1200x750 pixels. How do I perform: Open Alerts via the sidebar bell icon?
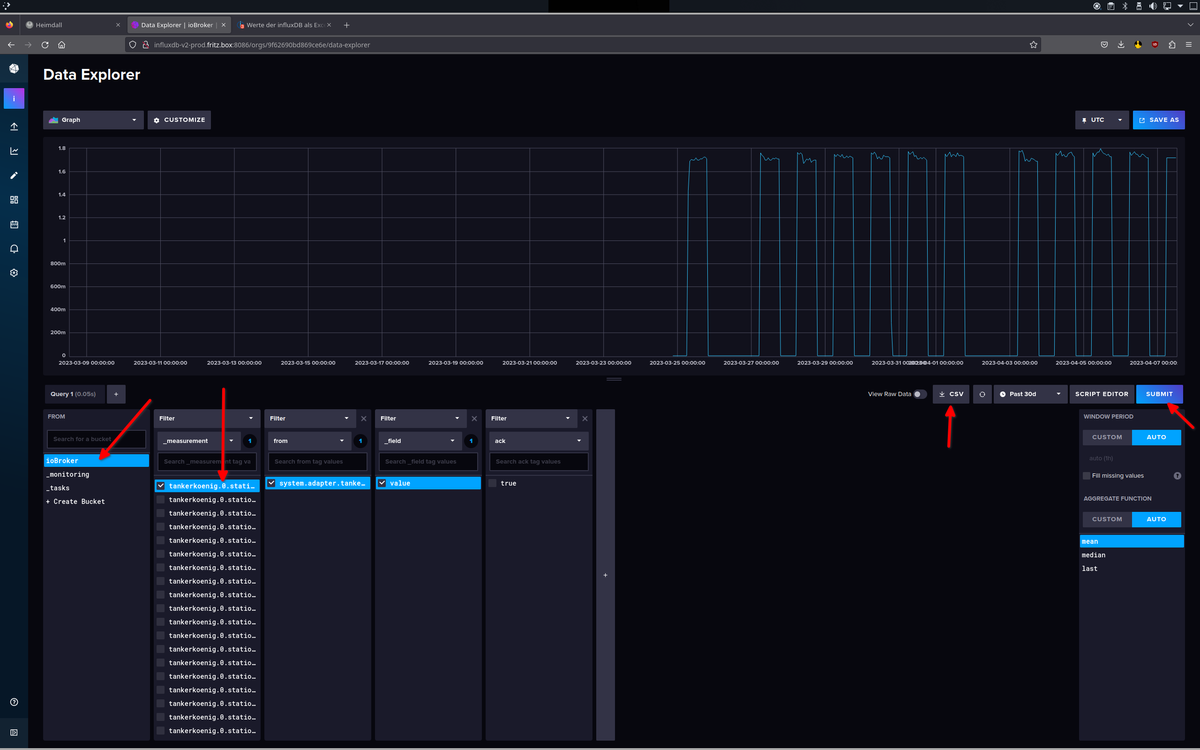pyautogui.click(x=14, y=248)
